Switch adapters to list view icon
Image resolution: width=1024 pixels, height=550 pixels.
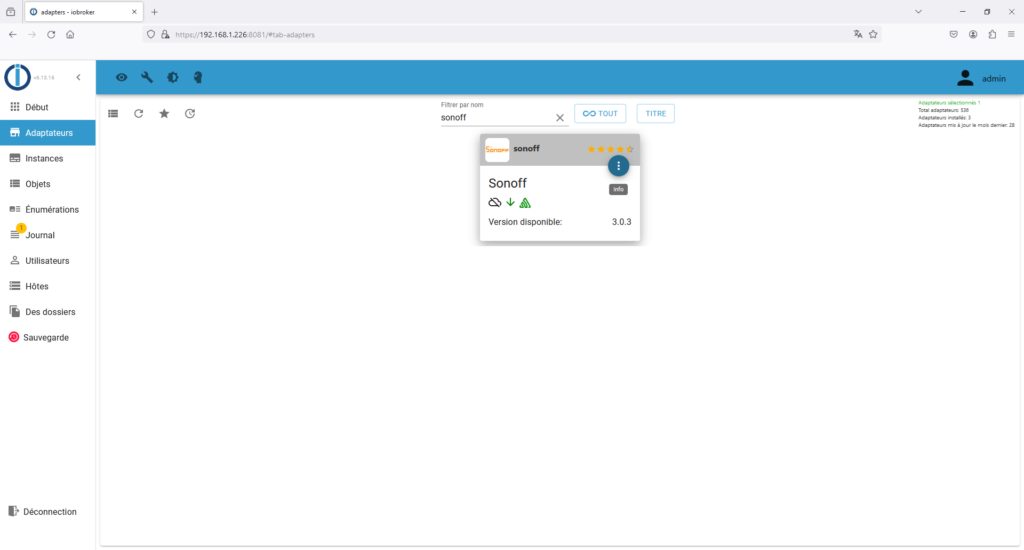pyautogui.click(x=113, y=114)
